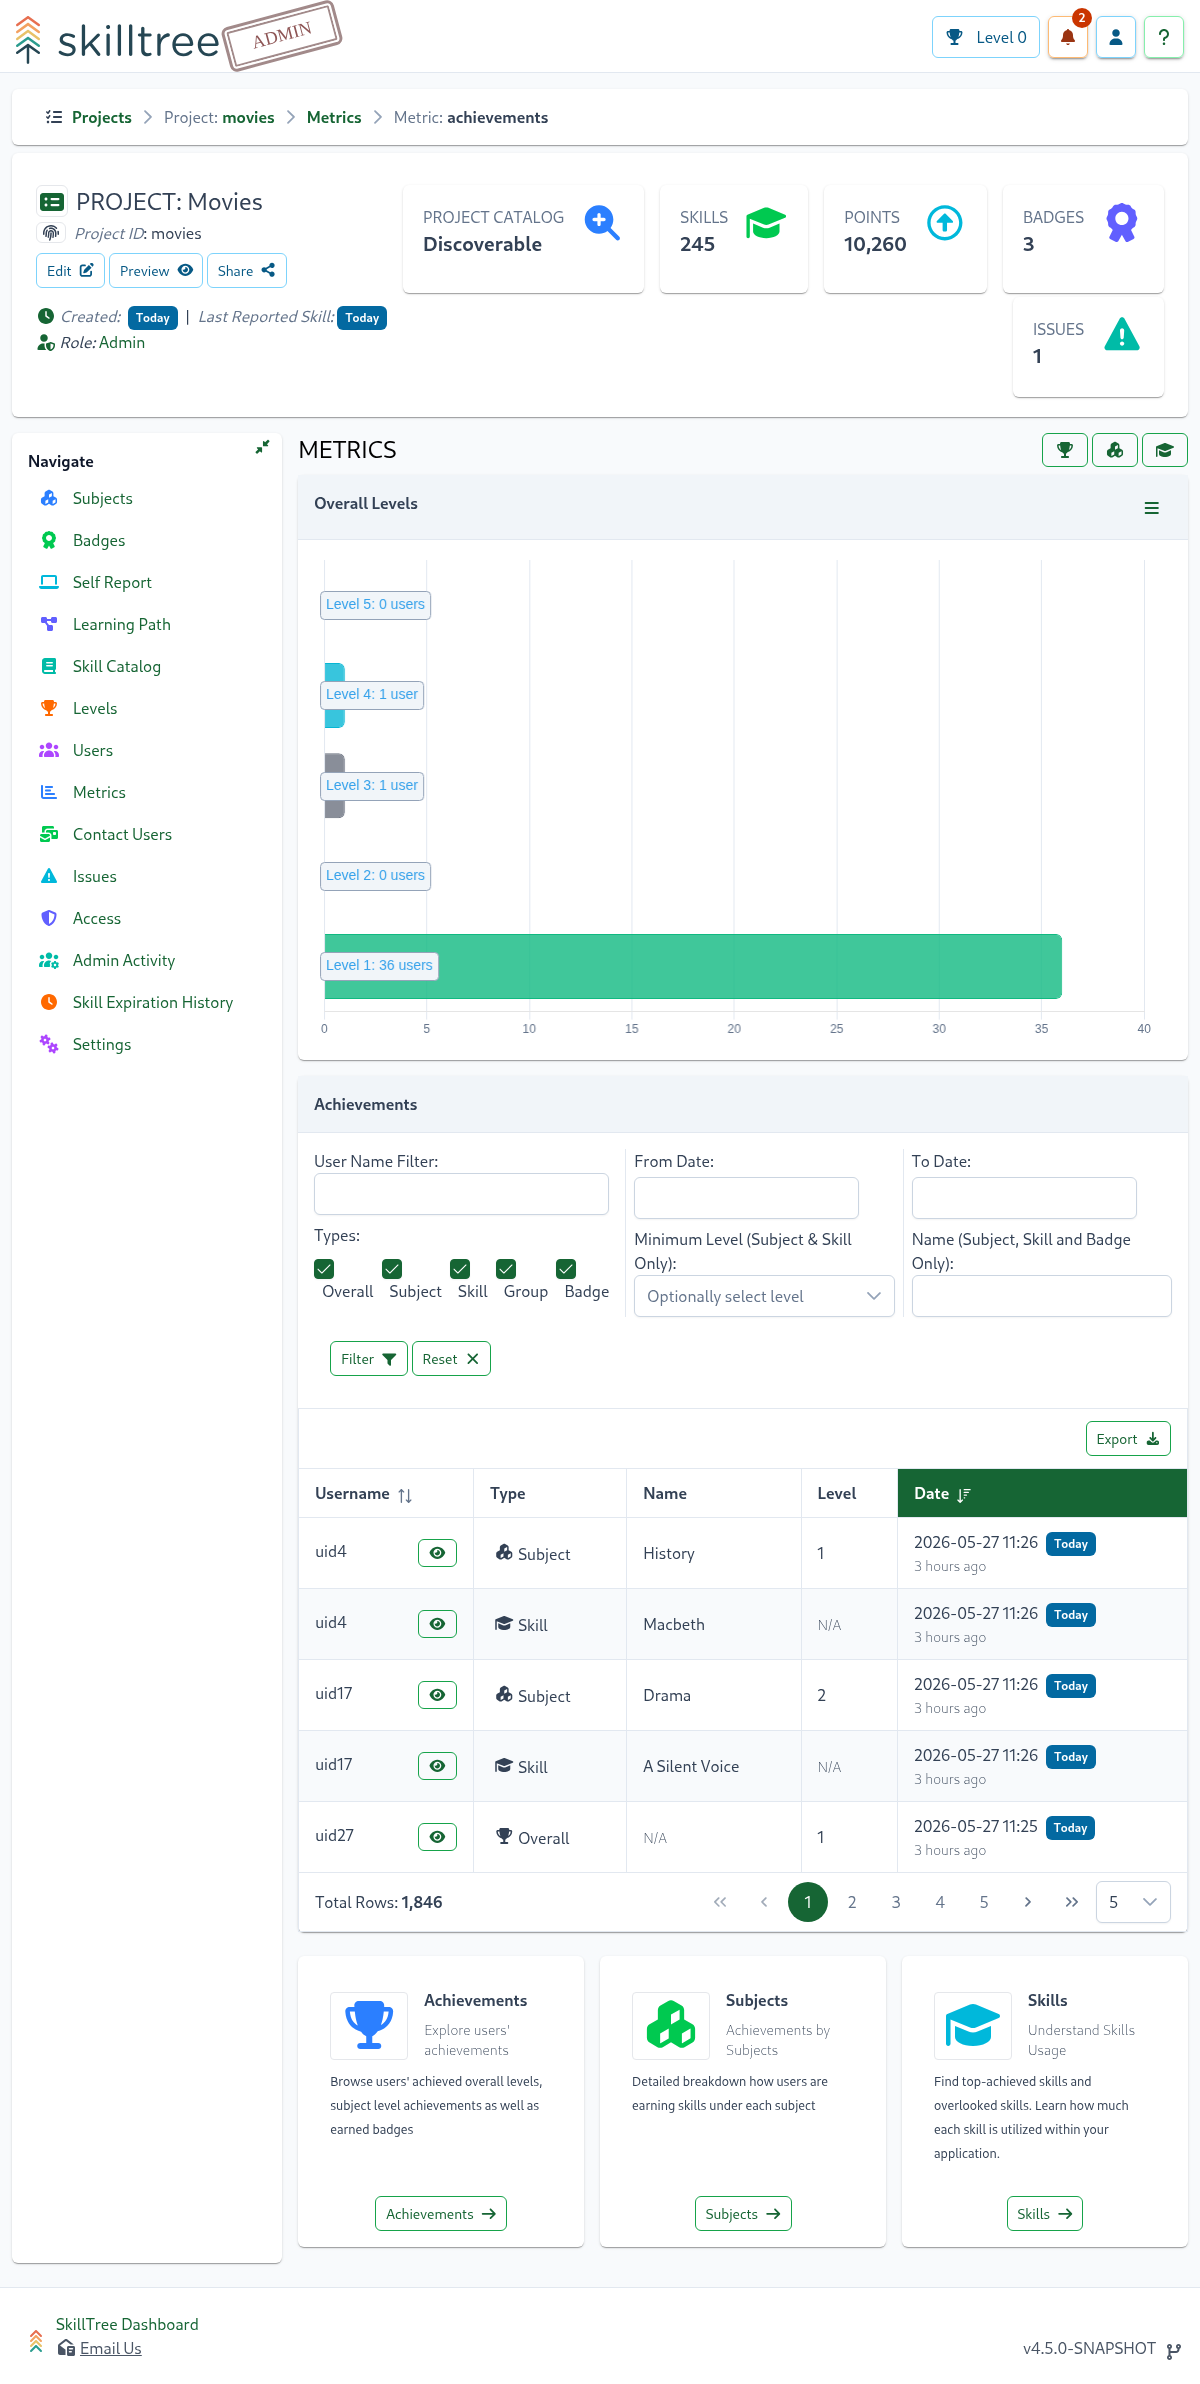1200x2384 pixels.
Task: Uncheck the Overall type checkbox
Action: [324, 1269]
